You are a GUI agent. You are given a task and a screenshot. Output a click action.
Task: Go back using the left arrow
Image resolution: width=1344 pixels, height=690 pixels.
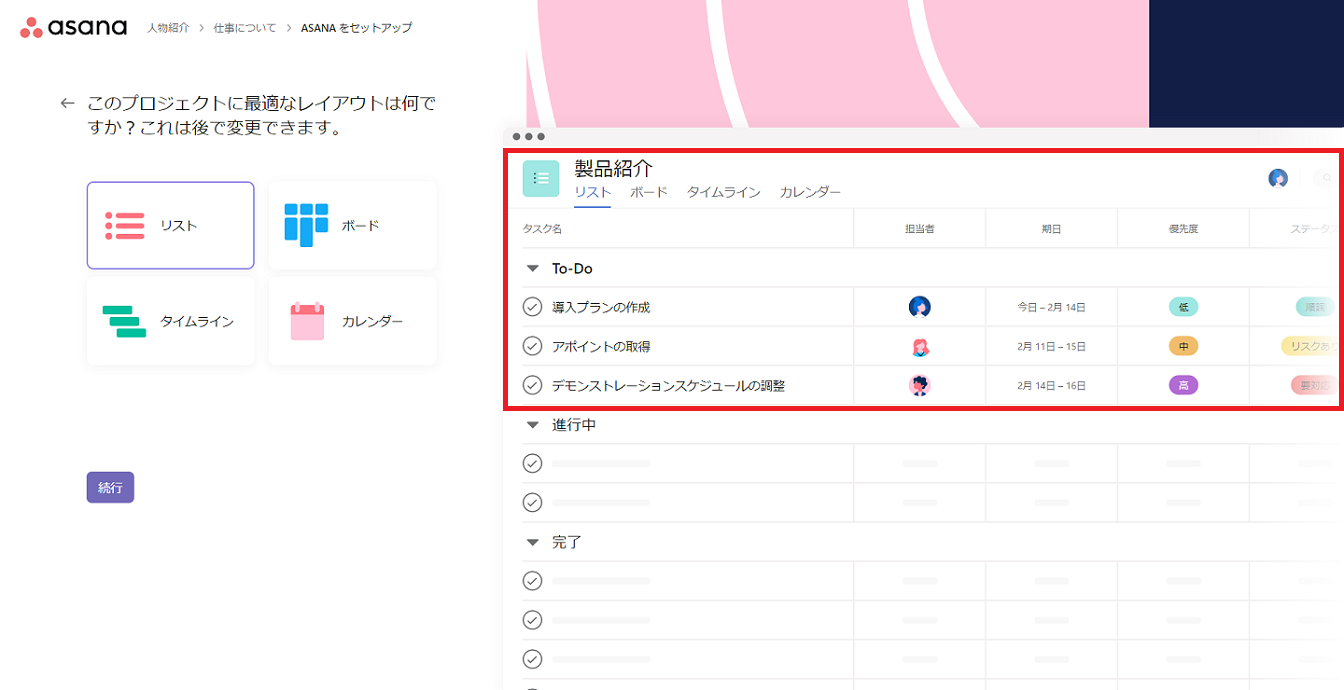pos(67,103)
